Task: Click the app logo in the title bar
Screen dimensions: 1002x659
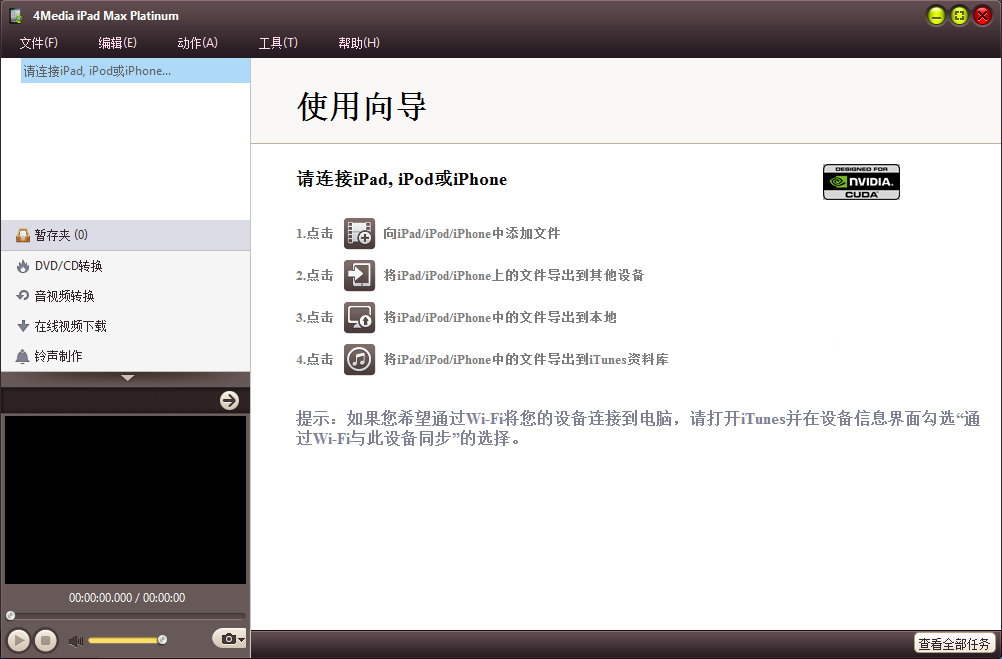Action: tap(16, 15)
